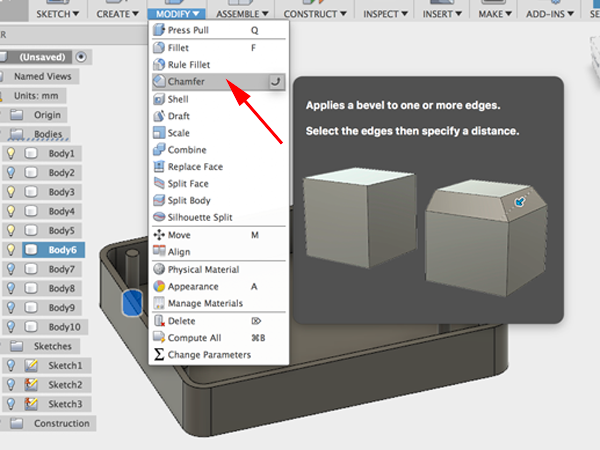Open the CREATE dropdown menu
This screenshot has height=450, width=600.
117,14
